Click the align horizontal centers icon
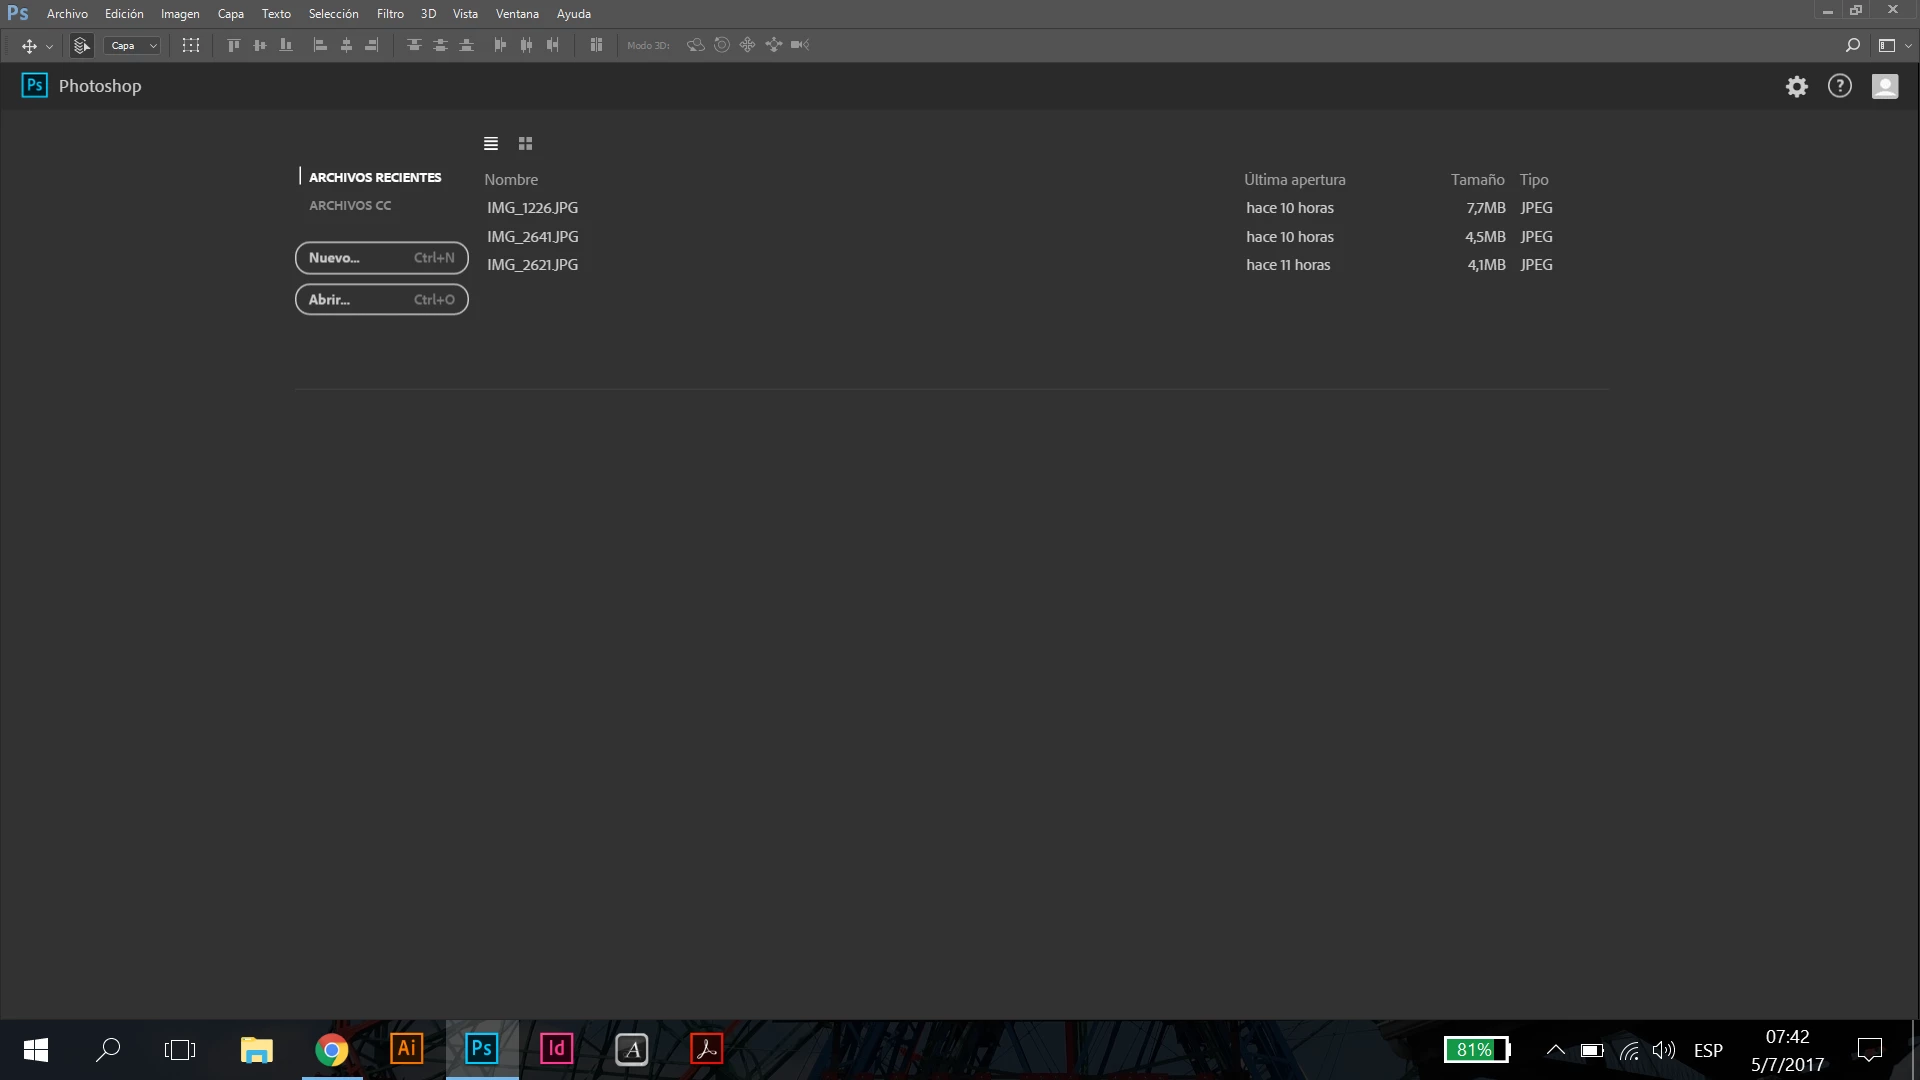 tap(346, 45)
